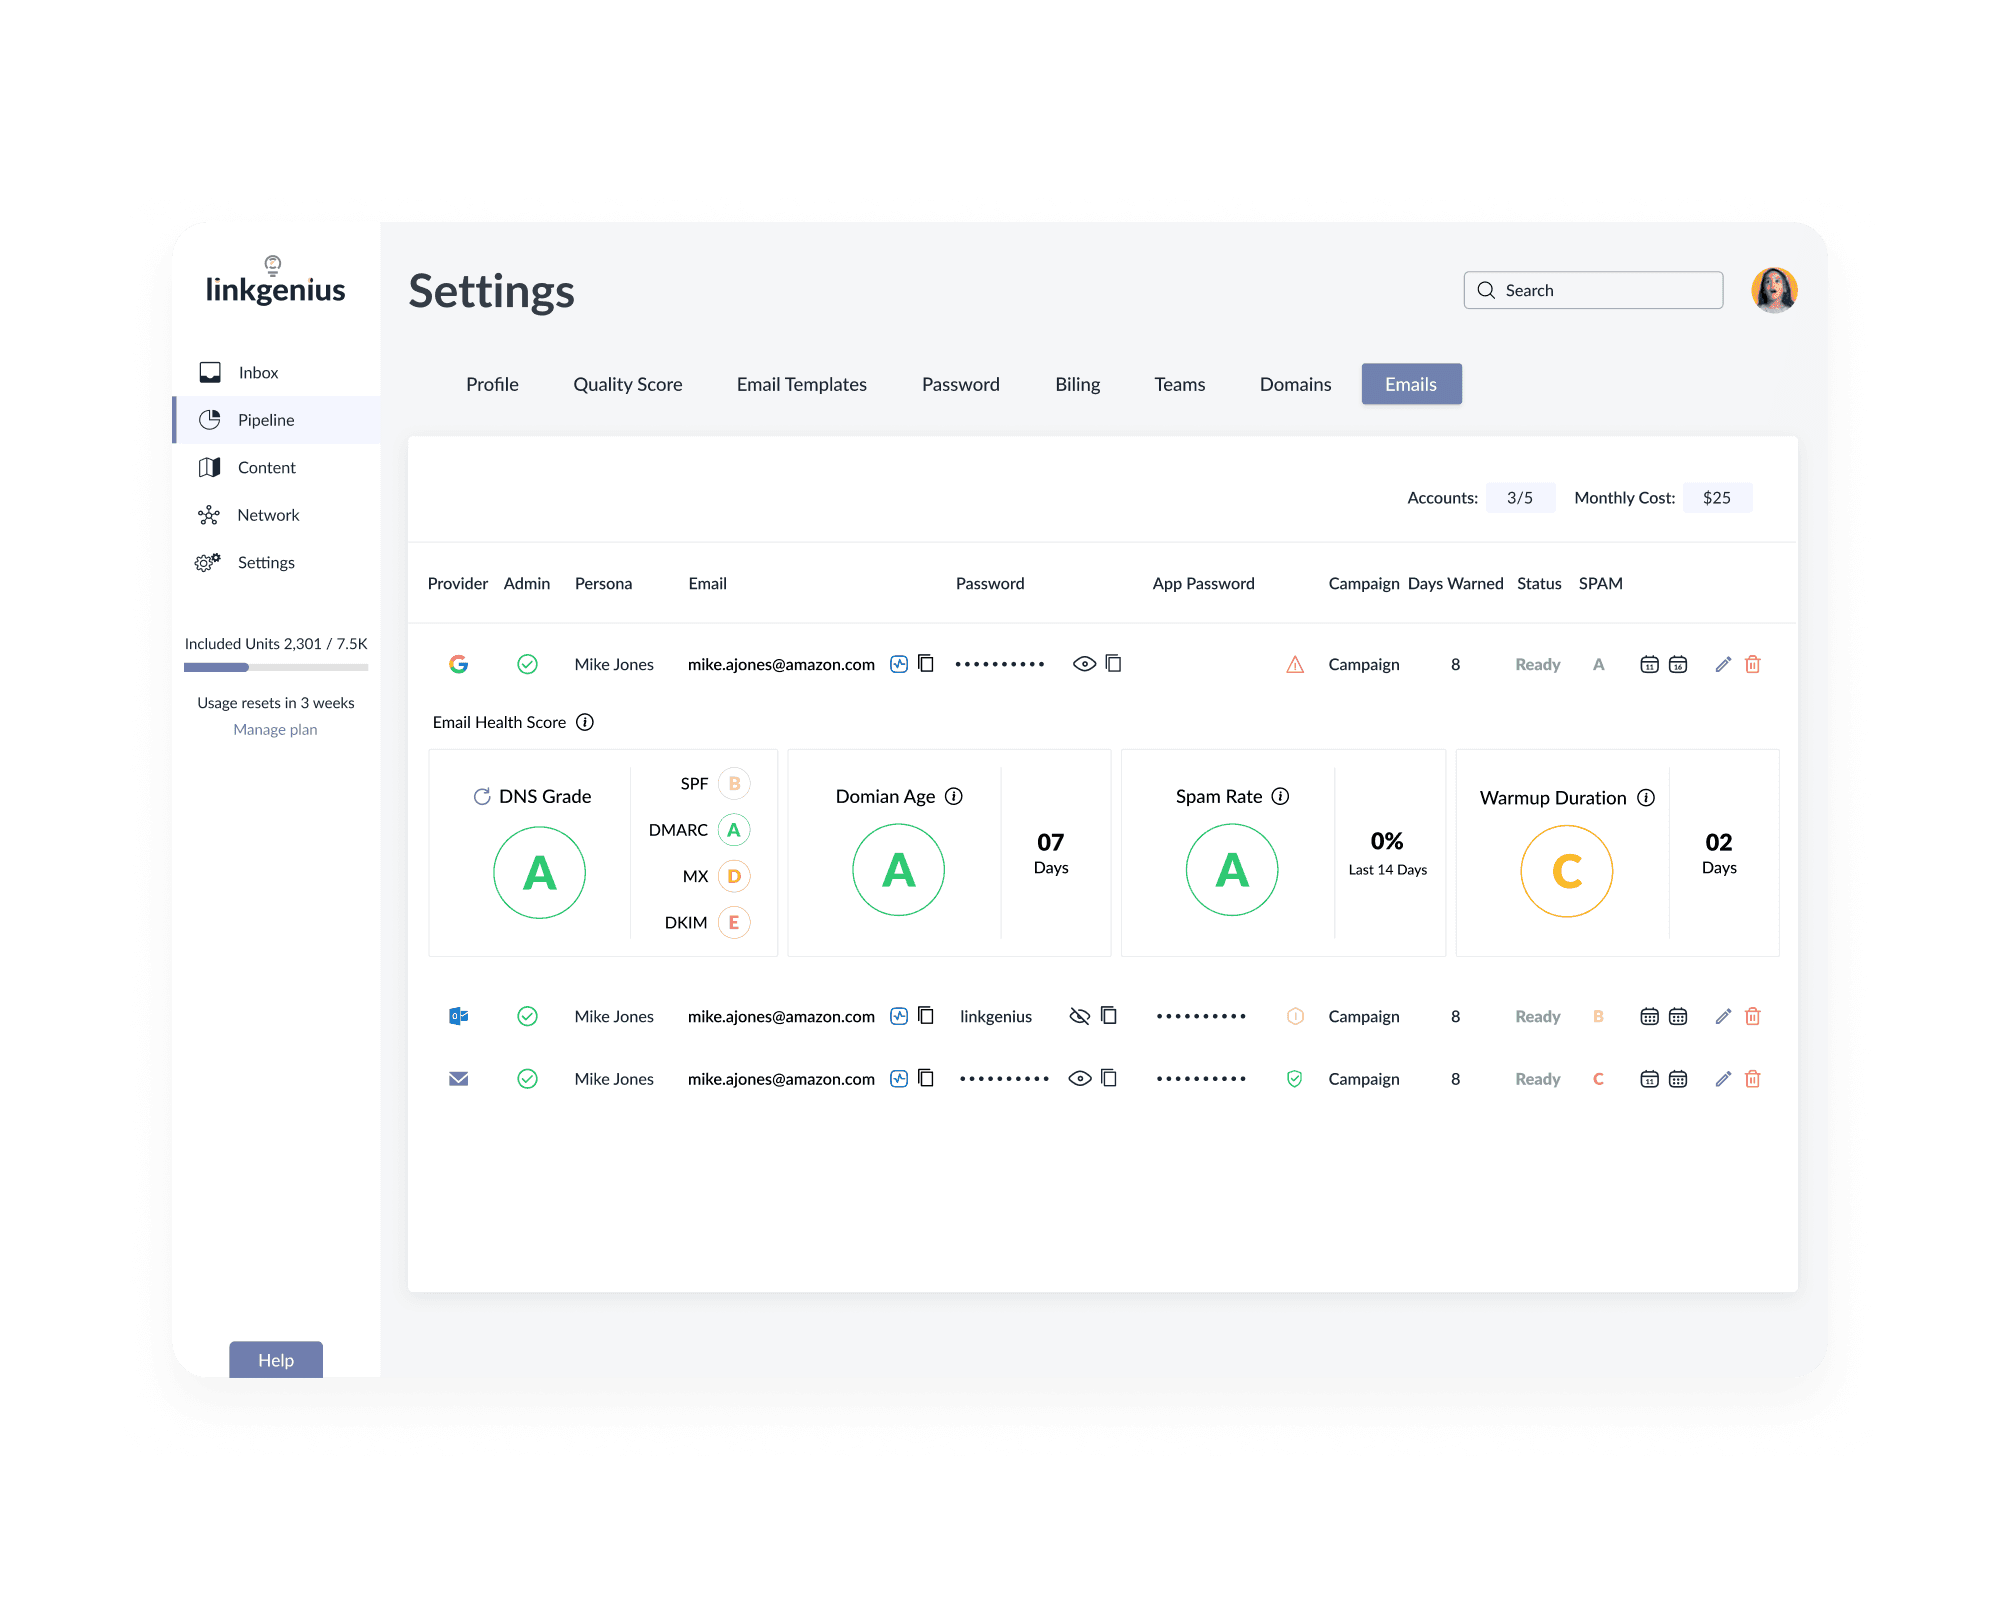Delete the account with SPAM grade C
The height and width of the screenshot is (1600, 2000).
(x=1753, y=1079)
